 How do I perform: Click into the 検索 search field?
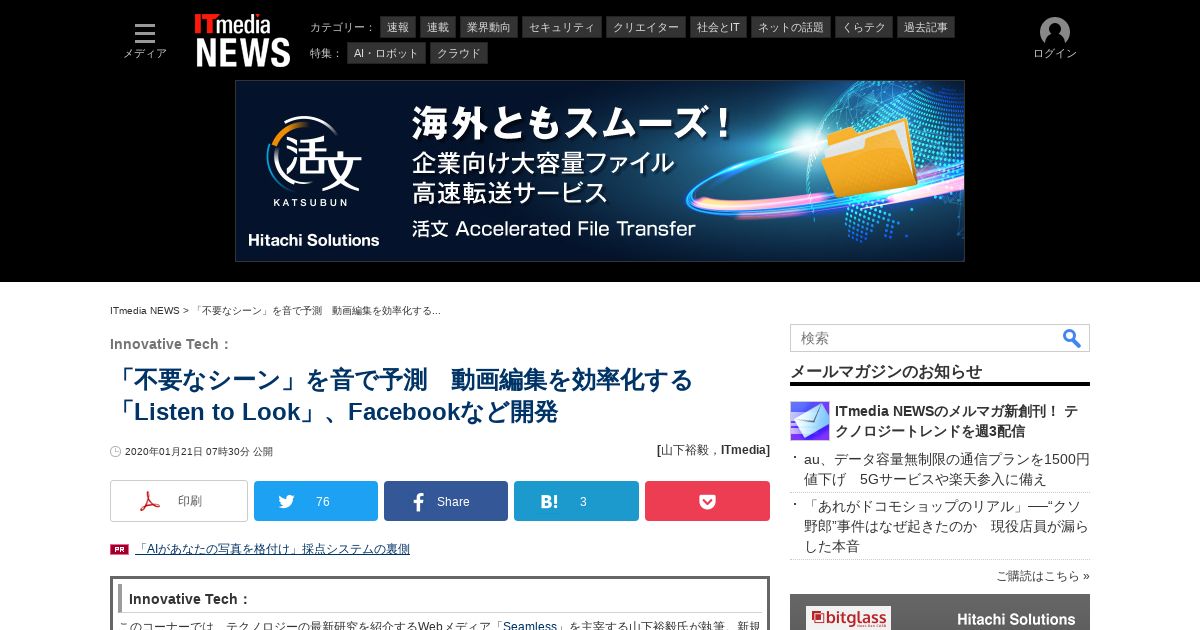pyautogui.click(x=925, y=338)
